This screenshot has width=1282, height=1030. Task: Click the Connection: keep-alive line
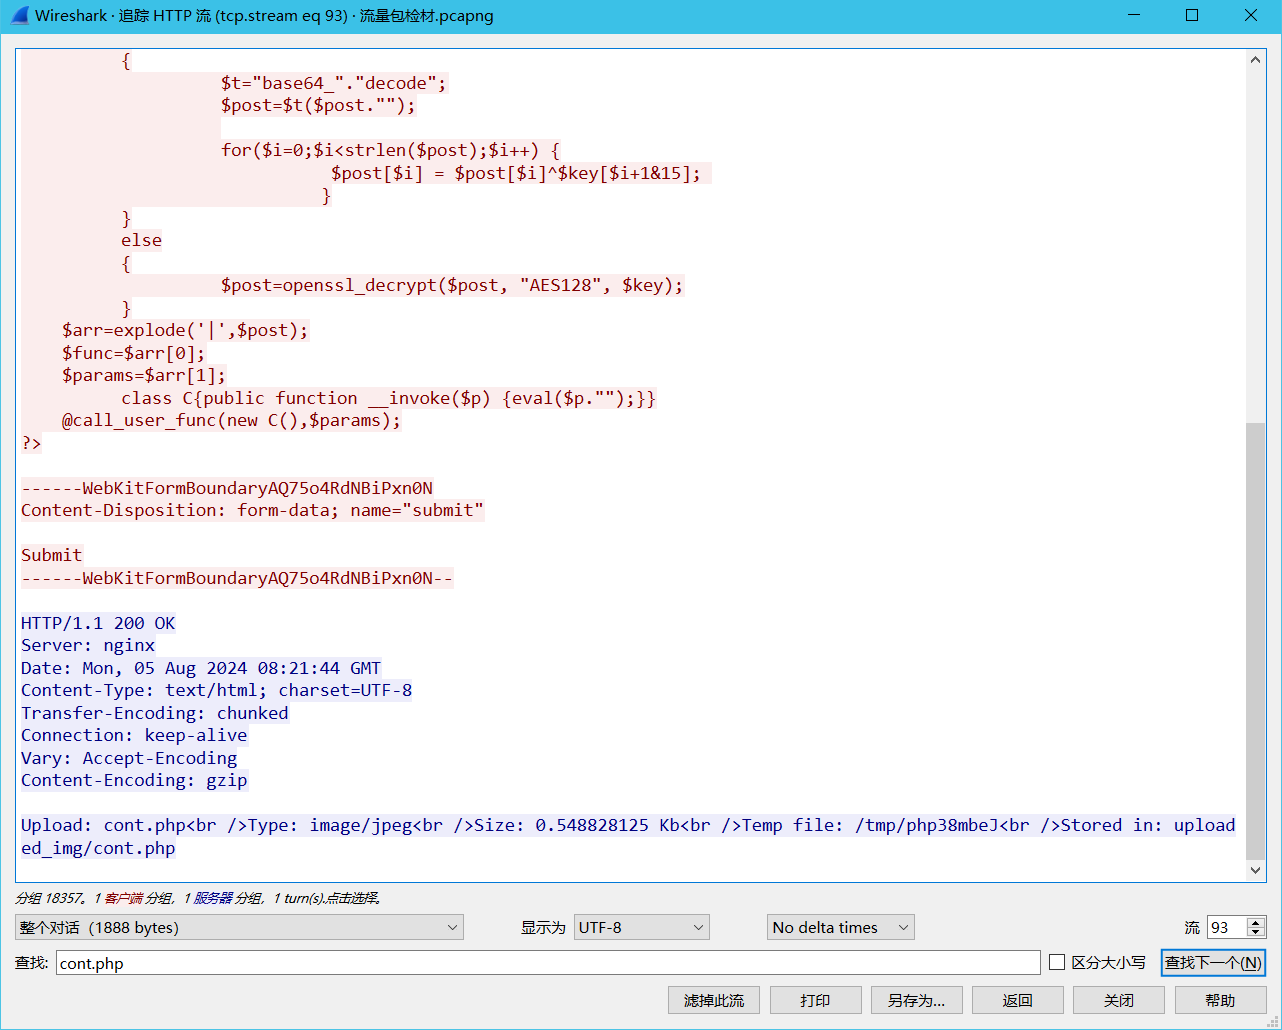(x=134, y=735)
